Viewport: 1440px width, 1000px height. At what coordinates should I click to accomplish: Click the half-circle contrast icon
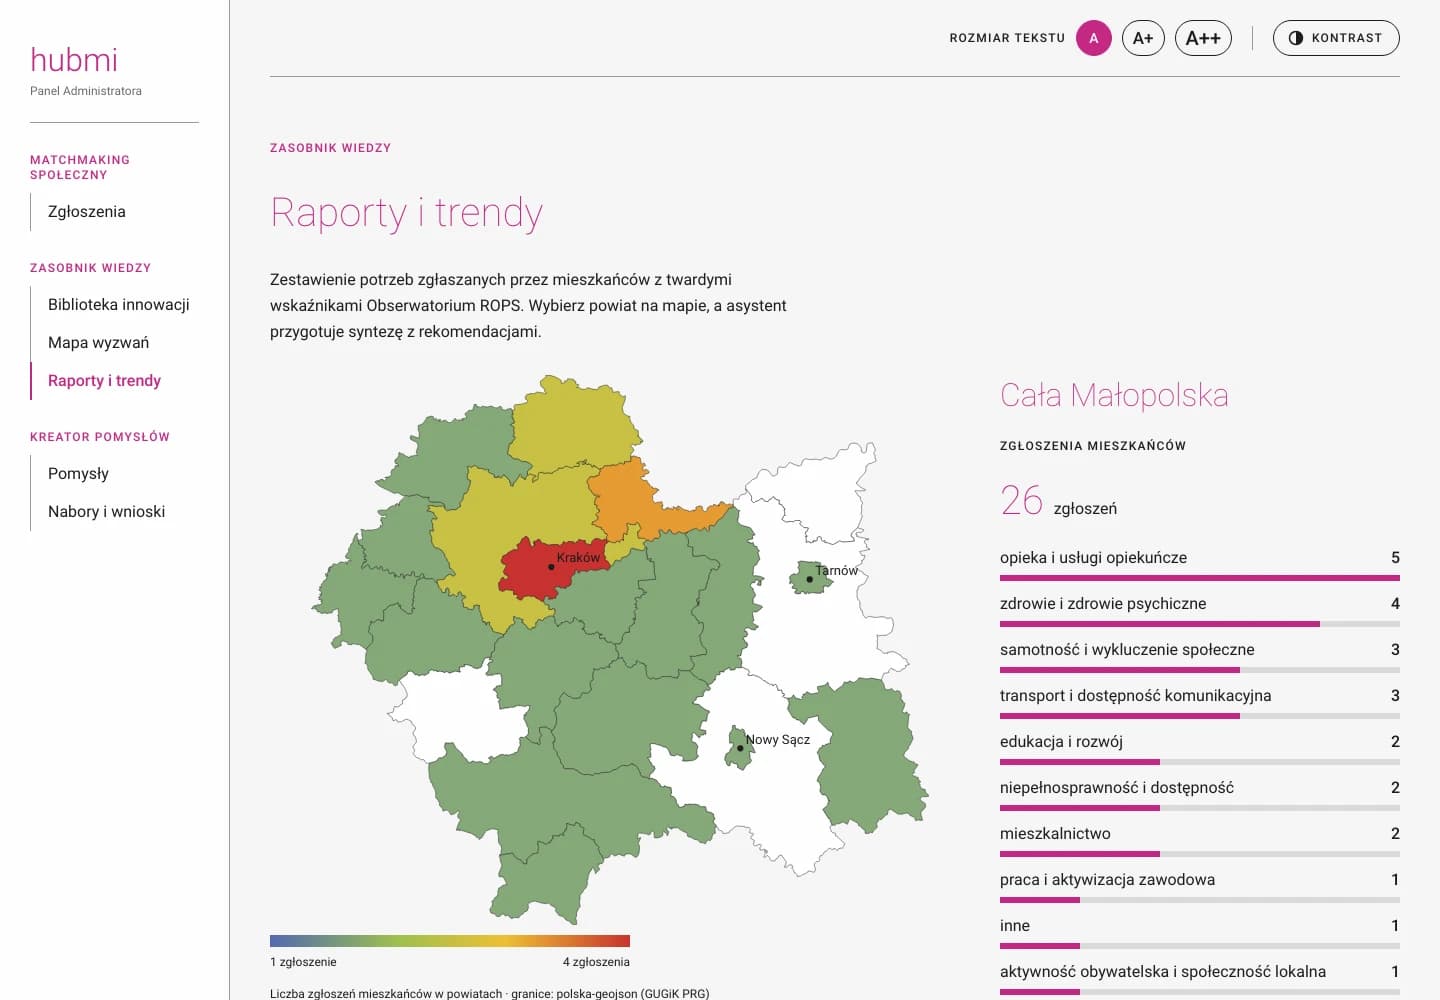coord(1296,38)
